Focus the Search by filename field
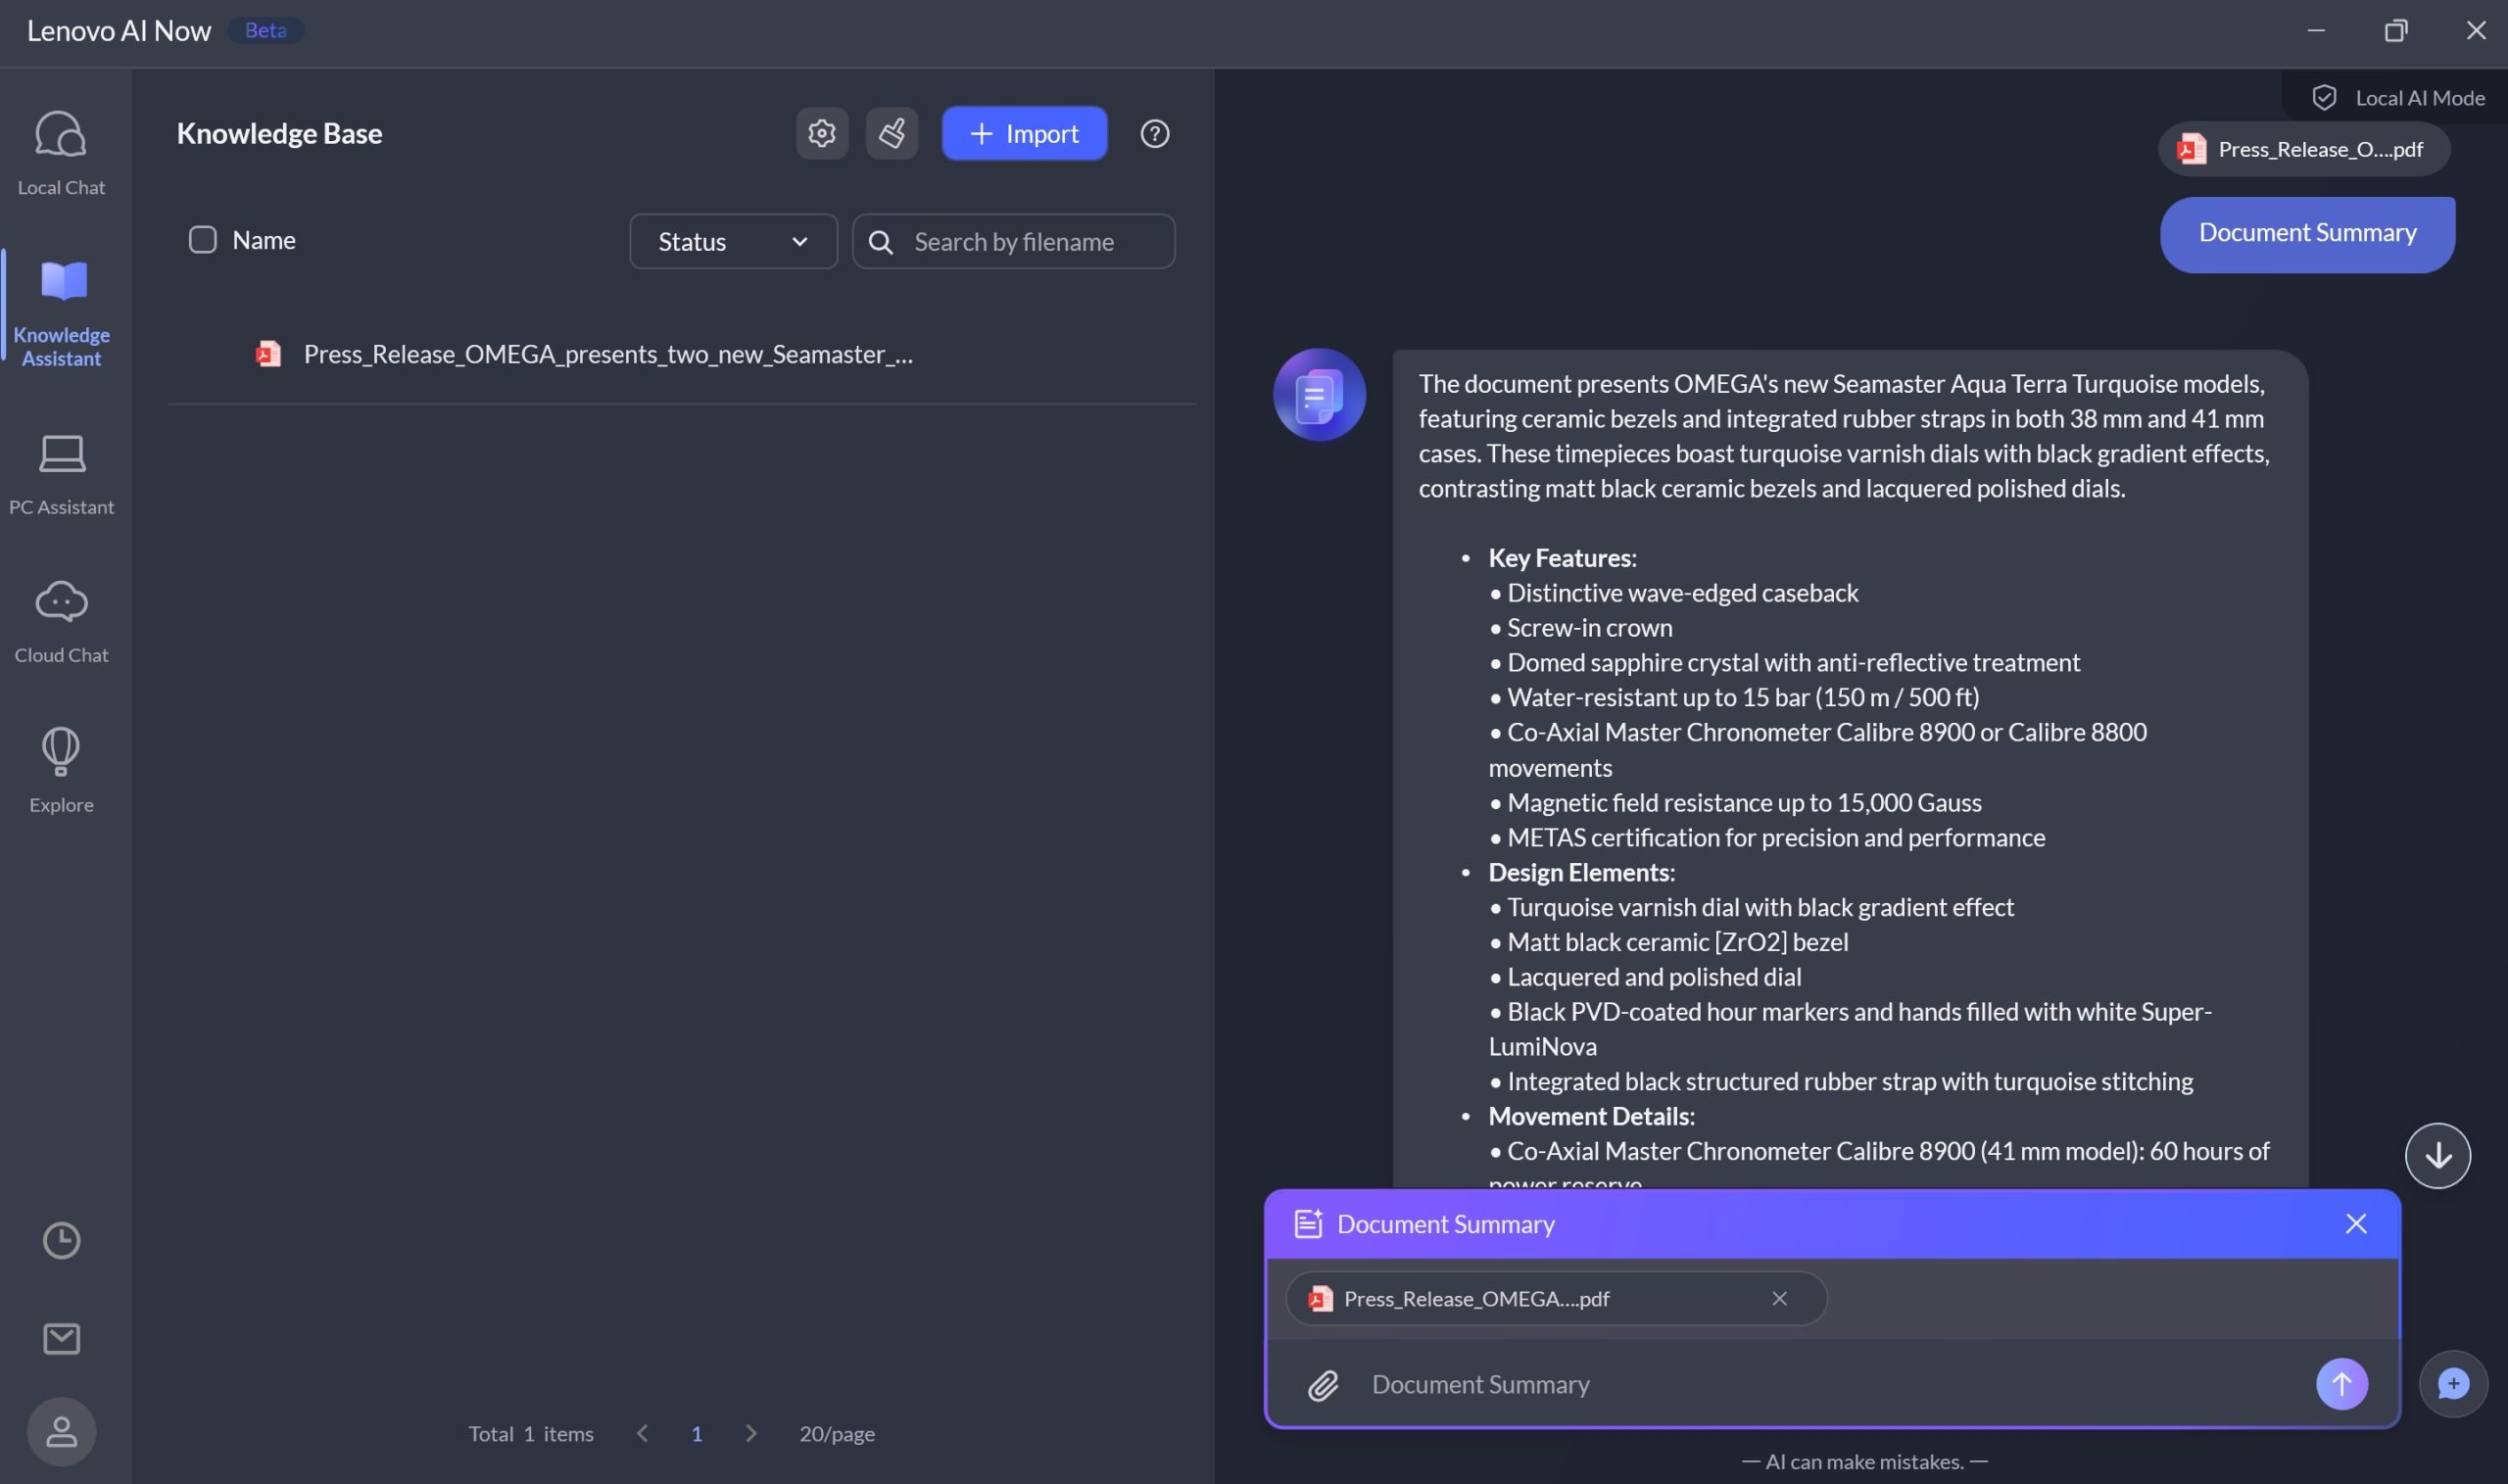The width and height of the screenshot is (2508, 1484). point(1035,241)
